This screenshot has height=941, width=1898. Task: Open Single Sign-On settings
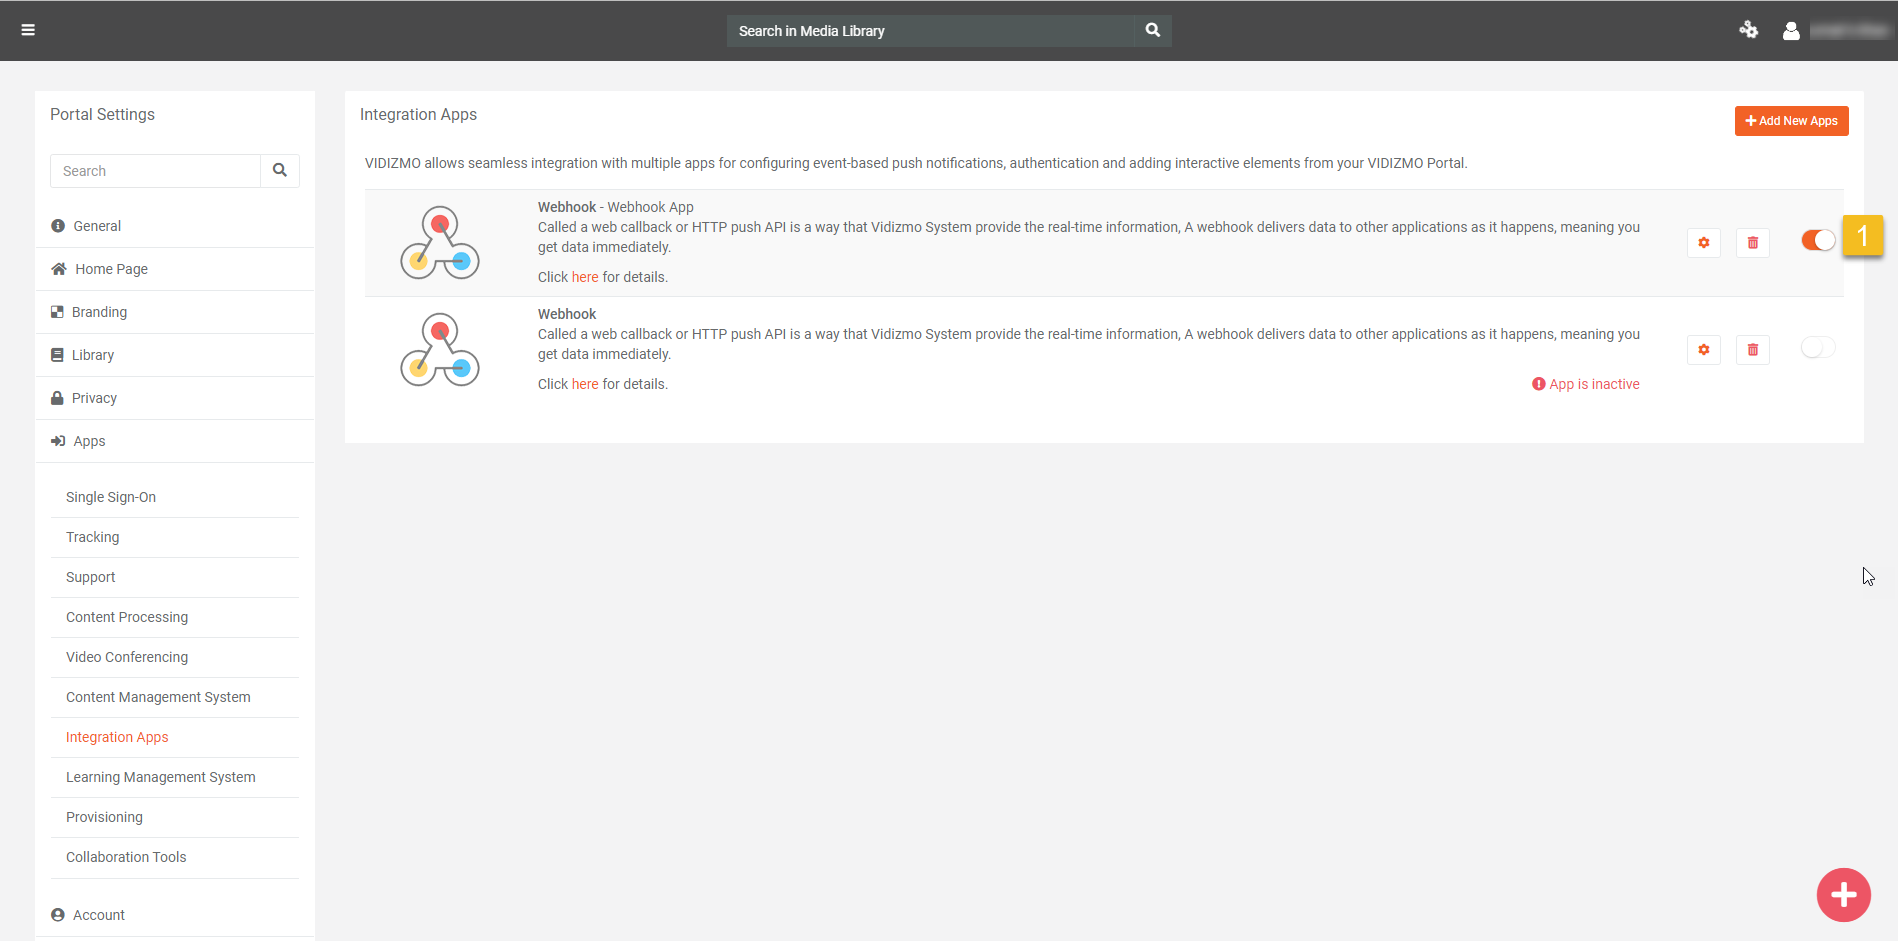pos(111,497)
